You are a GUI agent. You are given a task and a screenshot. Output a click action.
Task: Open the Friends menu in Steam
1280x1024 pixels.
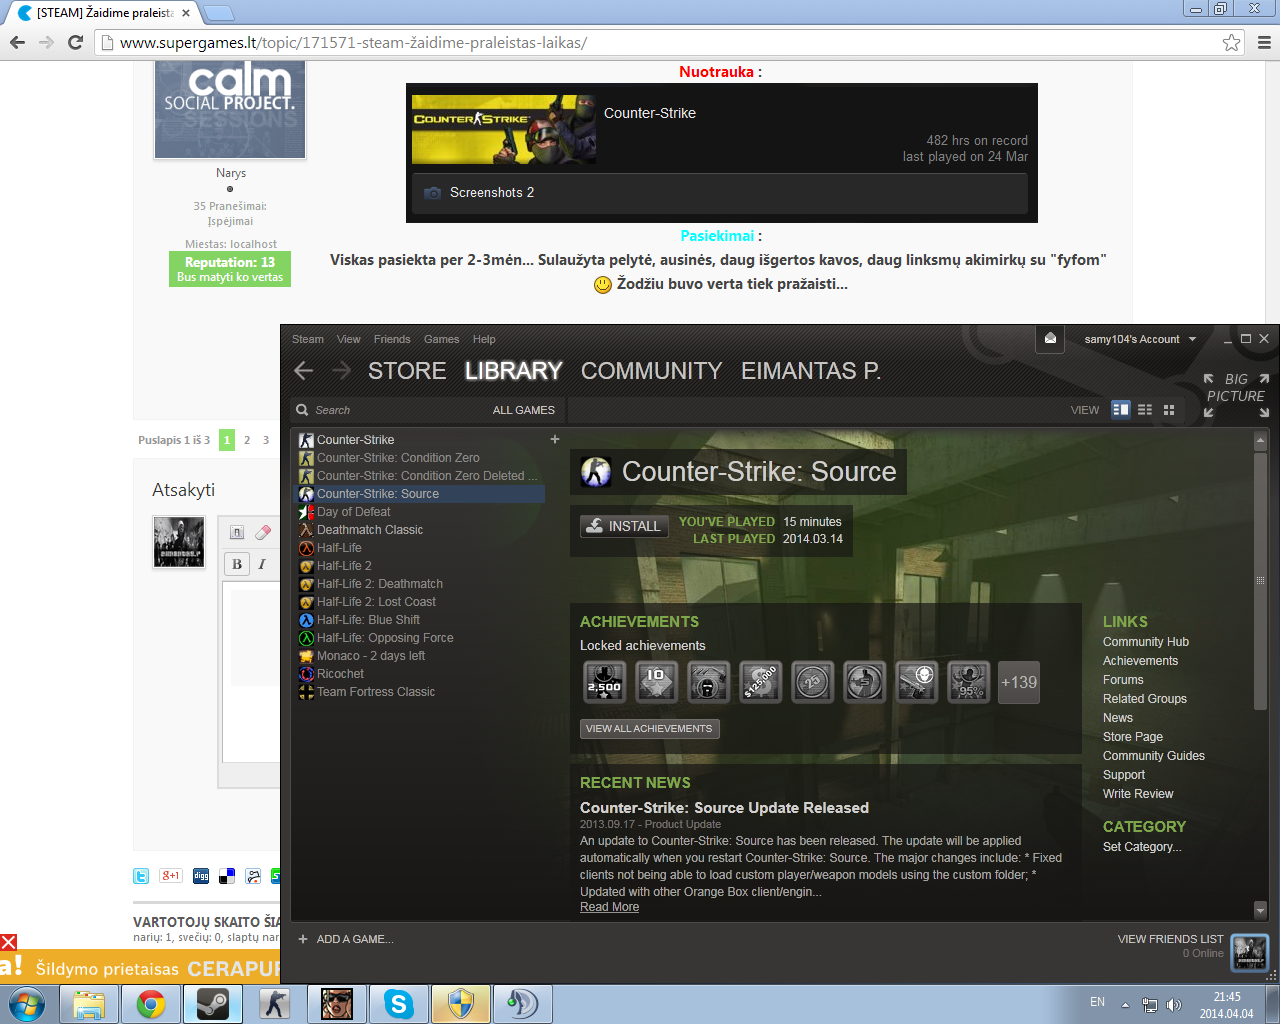click(x=392, y=339)
